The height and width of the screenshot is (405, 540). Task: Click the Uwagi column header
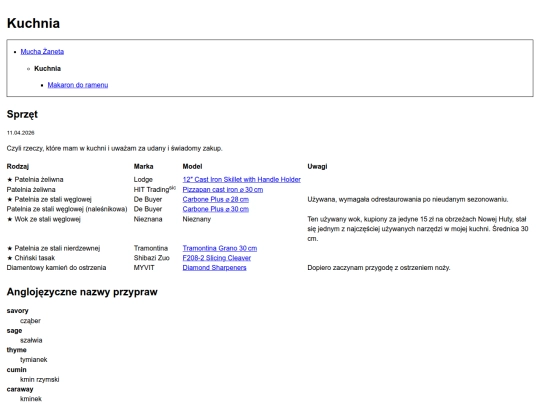point(317,167)
